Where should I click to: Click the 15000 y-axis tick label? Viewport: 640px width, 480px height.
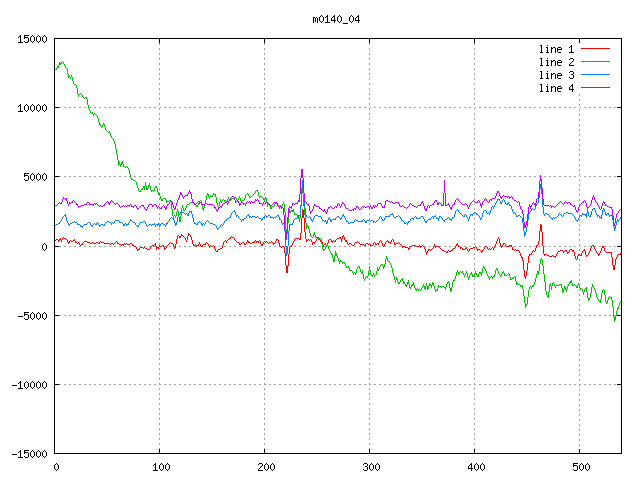[x=31, y=39]
